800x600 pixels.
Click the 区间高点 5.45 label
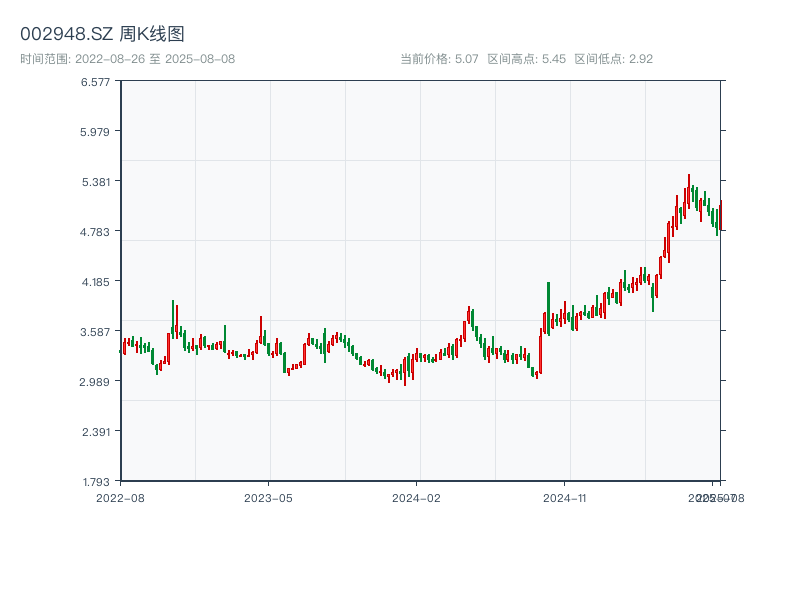[526, 59]
